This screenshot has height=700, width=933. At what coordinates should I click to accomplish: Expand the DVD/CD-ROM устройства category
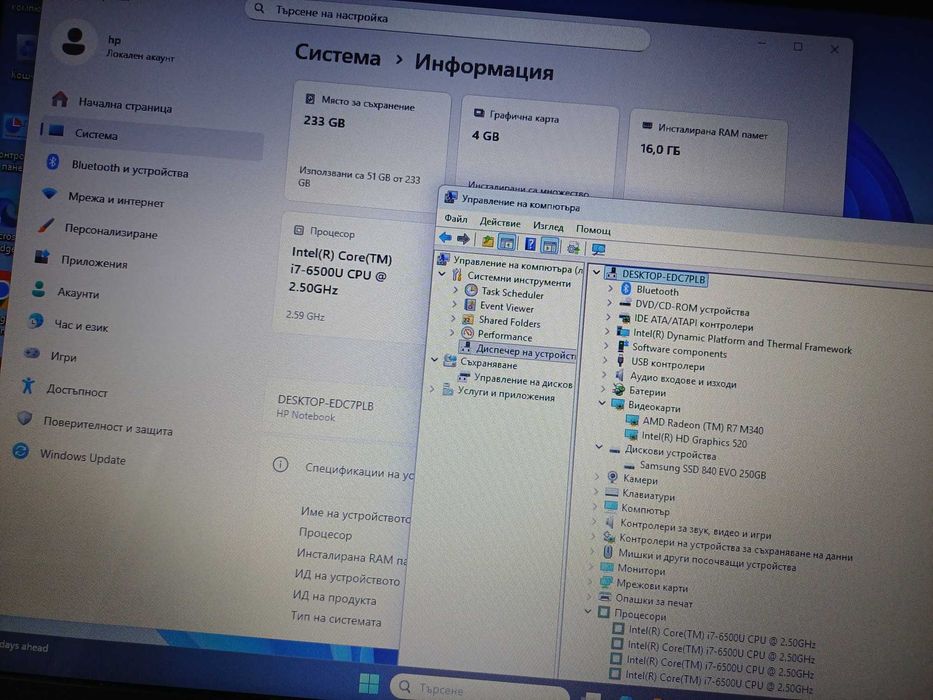pos(609,302)
